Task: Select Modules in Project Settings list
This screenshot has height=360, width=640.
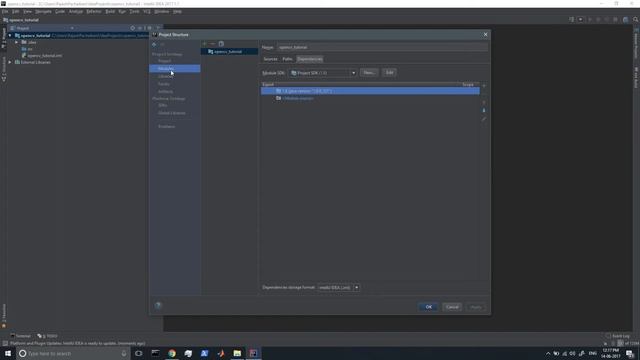Action: tap(175, 69)
